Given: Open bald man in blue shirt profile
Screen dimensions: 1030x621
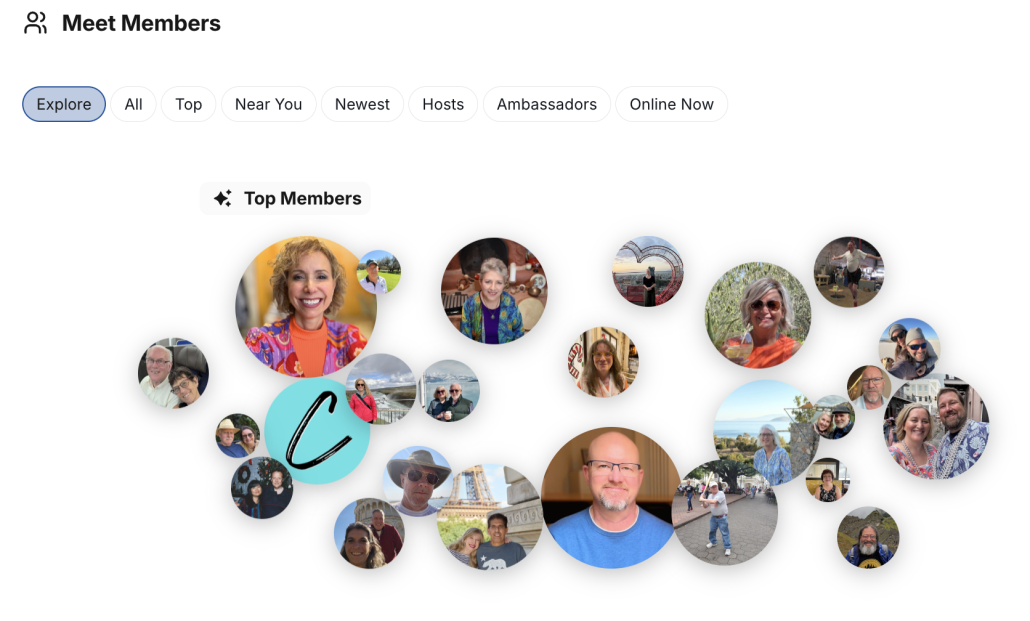Looking at the screenshot, I should pyautogui.click(x=612, y=497).
